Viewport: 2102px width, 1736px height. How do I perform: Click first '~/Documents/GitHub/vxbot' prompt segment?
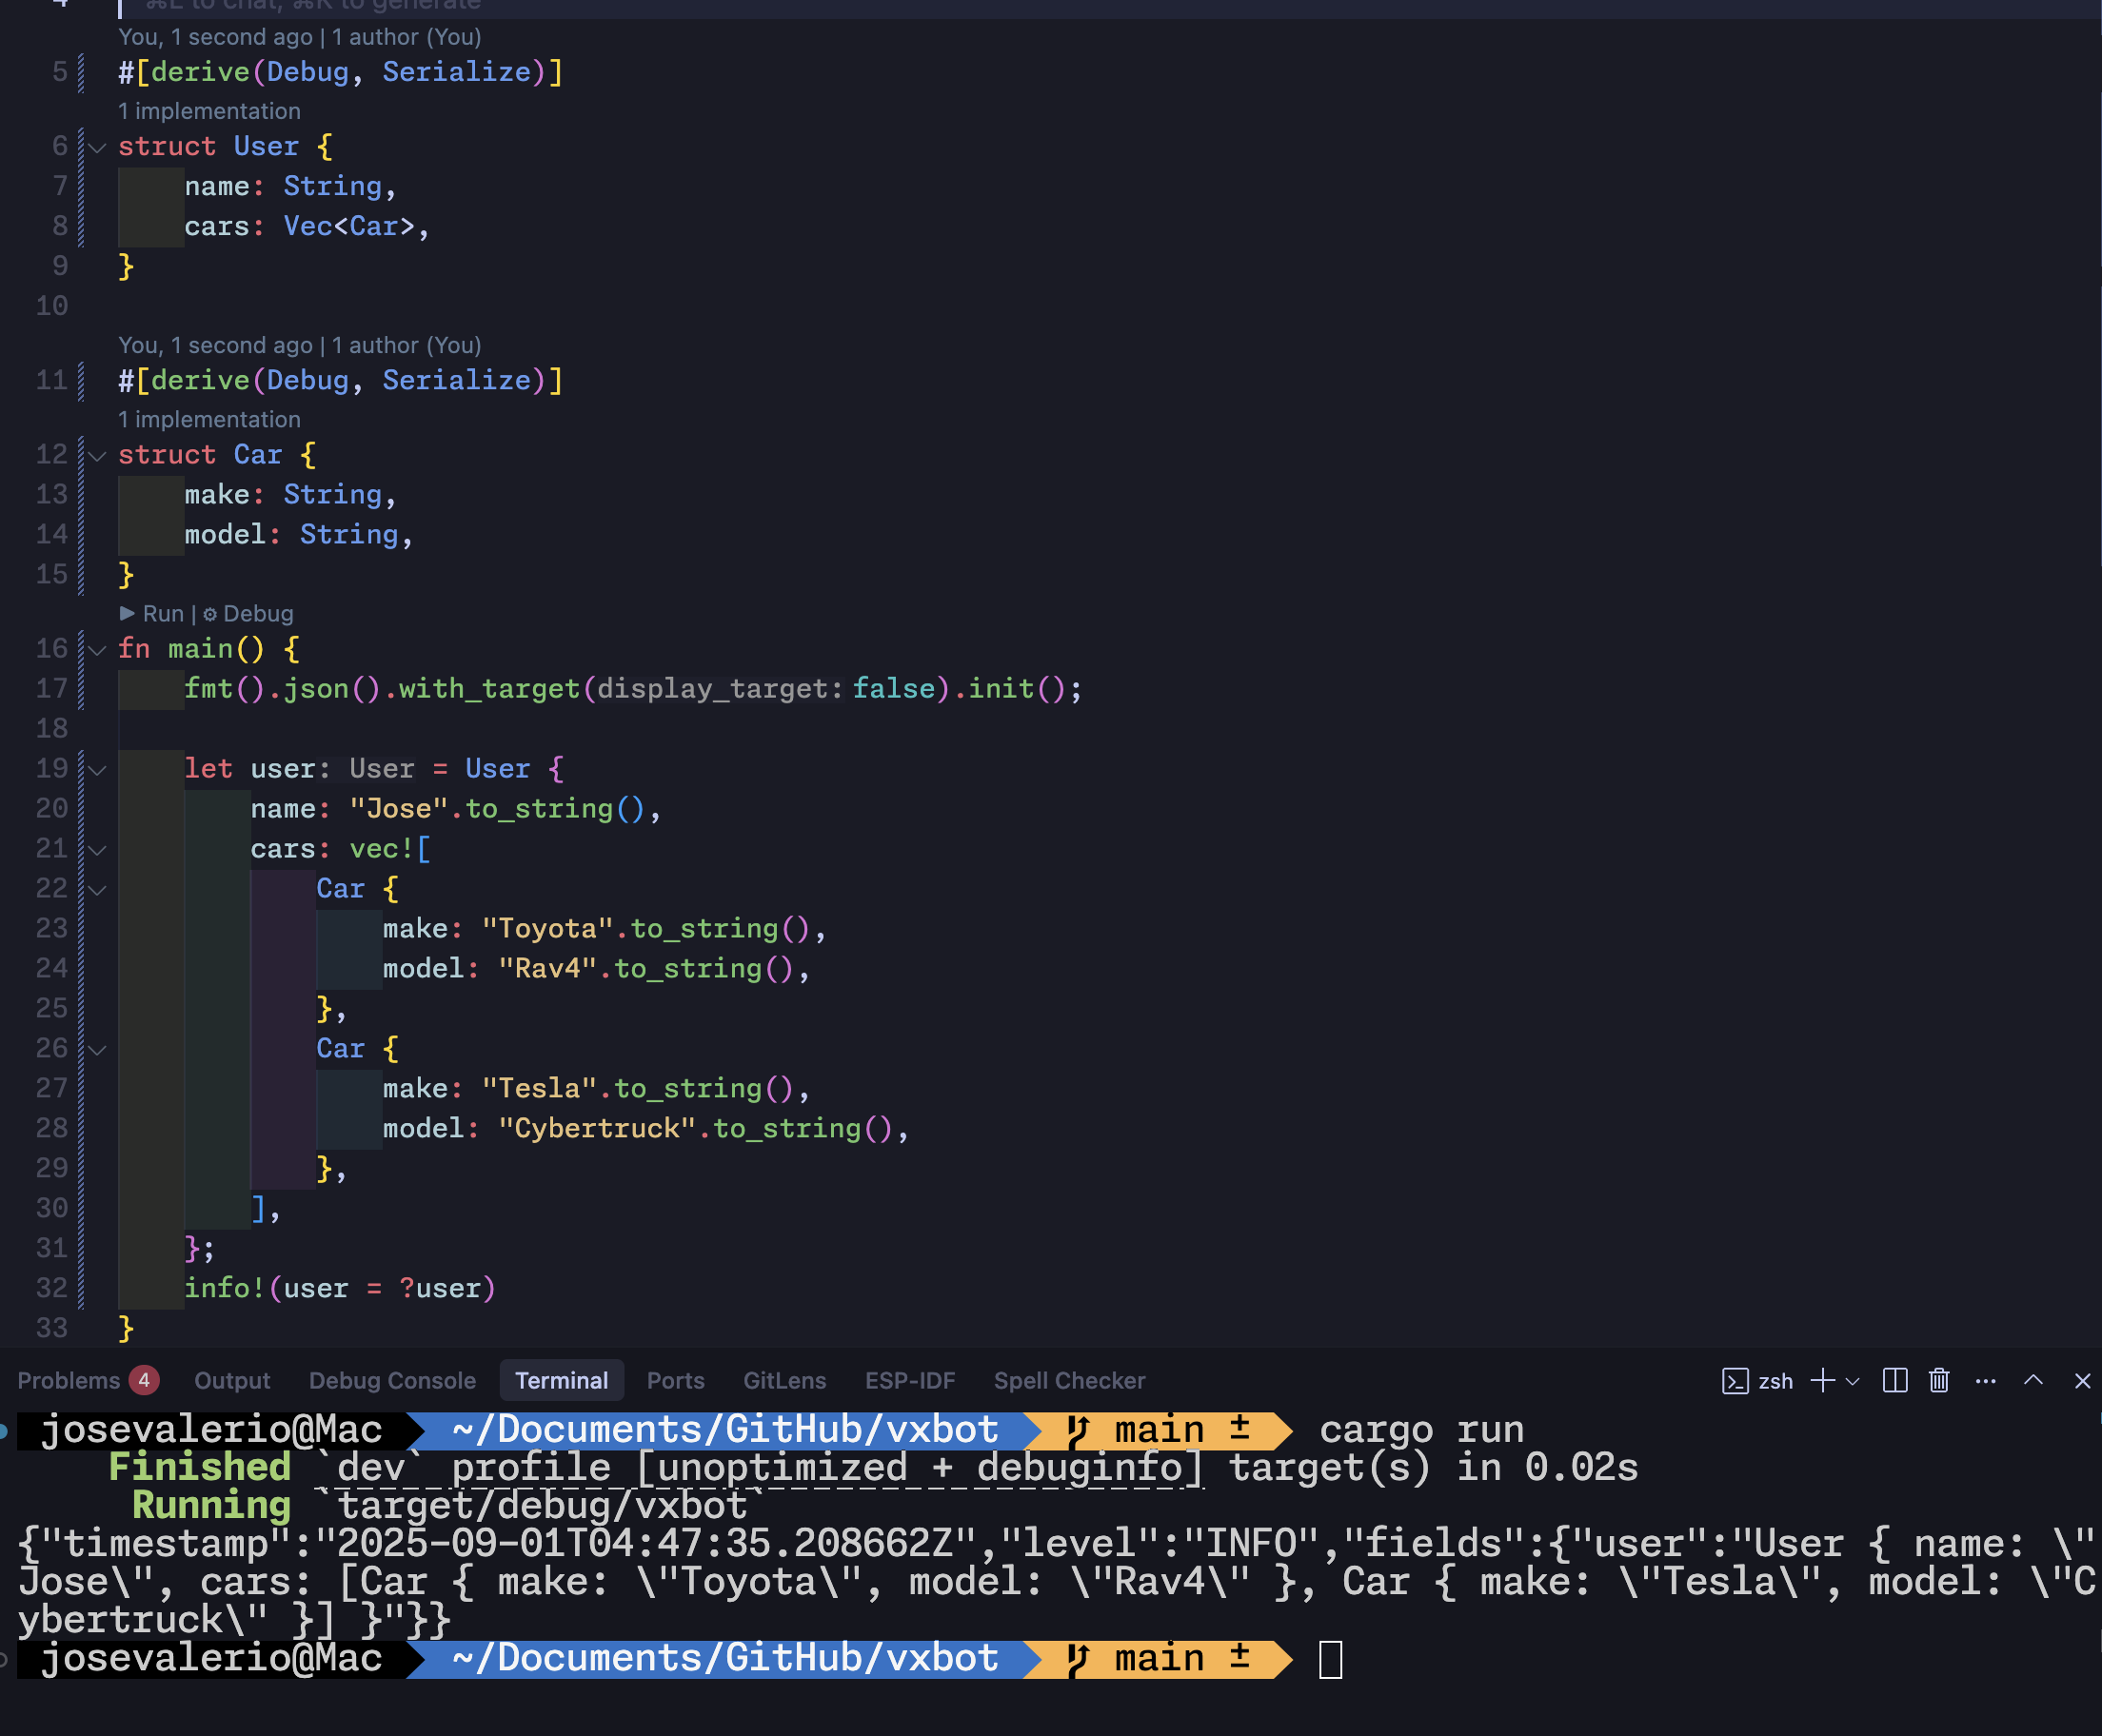(x=726, y=1430)
